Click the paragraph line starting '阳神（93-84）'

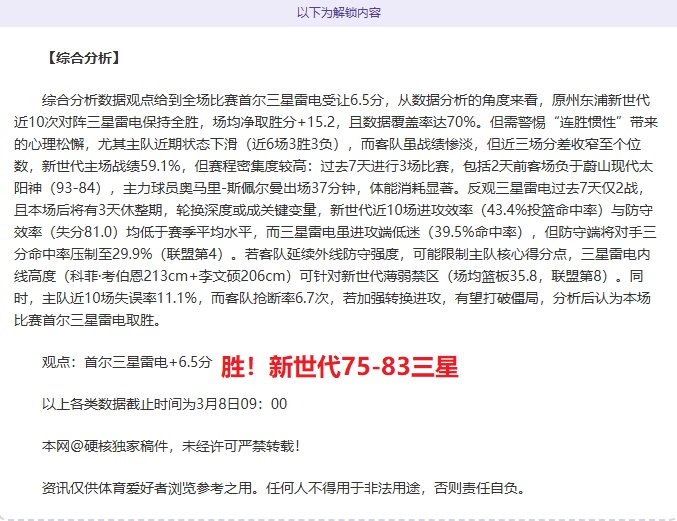[x=330, y=188]
